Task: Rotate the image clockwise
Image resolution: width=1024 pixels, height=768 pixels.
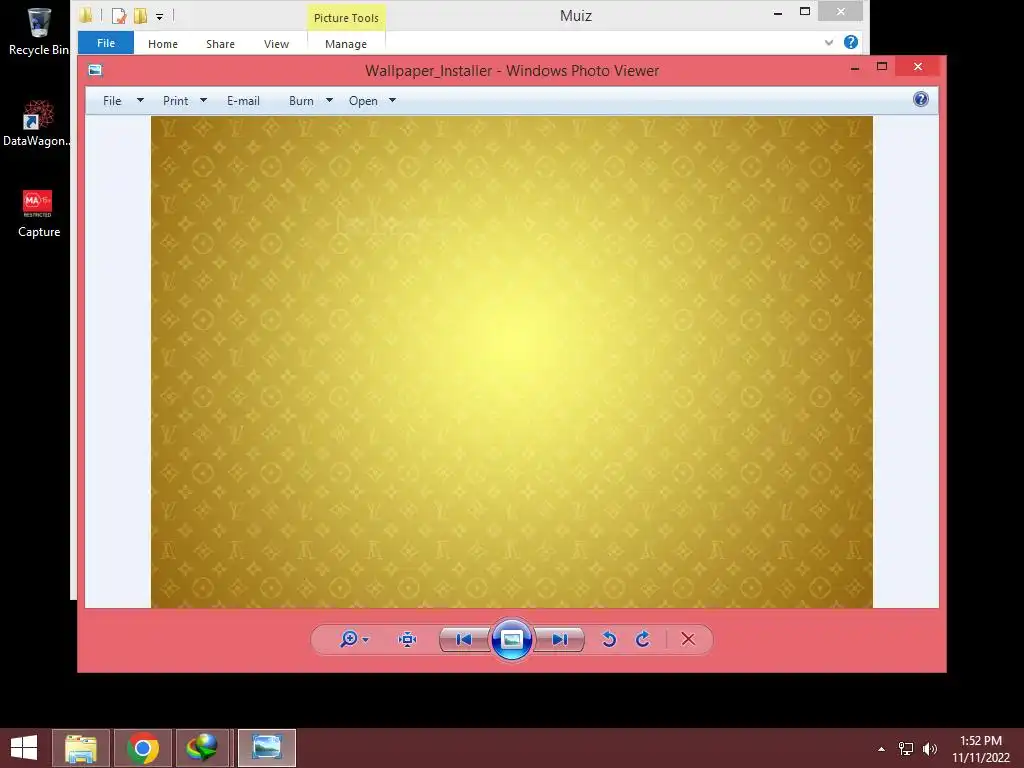Action: (x=643, y=639)
